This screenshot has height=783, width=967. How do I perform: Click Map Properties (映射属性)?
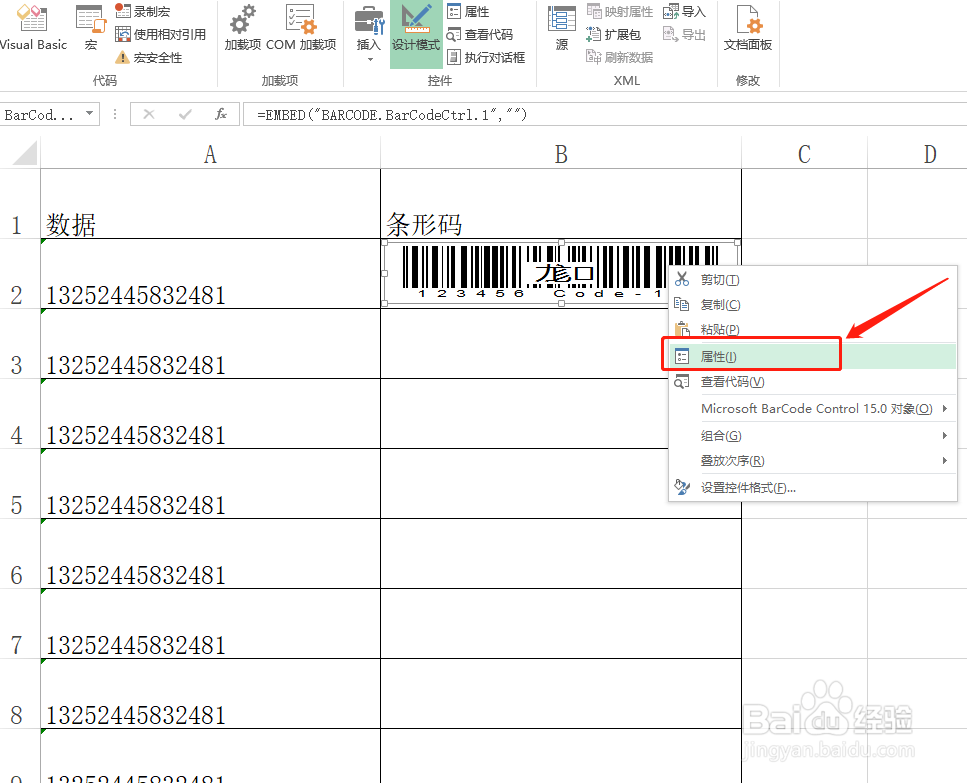click(x=619, y=11)
